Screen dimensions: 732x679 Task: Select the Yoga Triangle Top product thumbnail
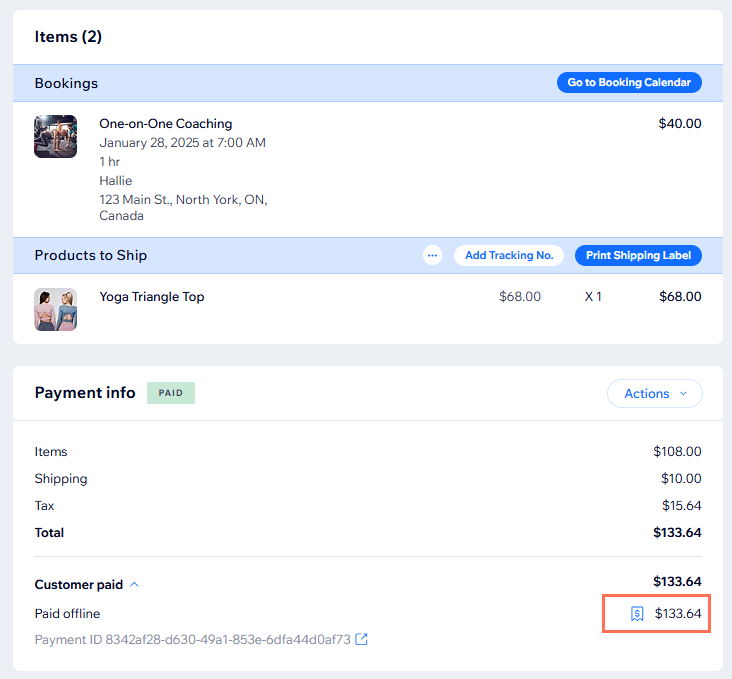point(55,309)
